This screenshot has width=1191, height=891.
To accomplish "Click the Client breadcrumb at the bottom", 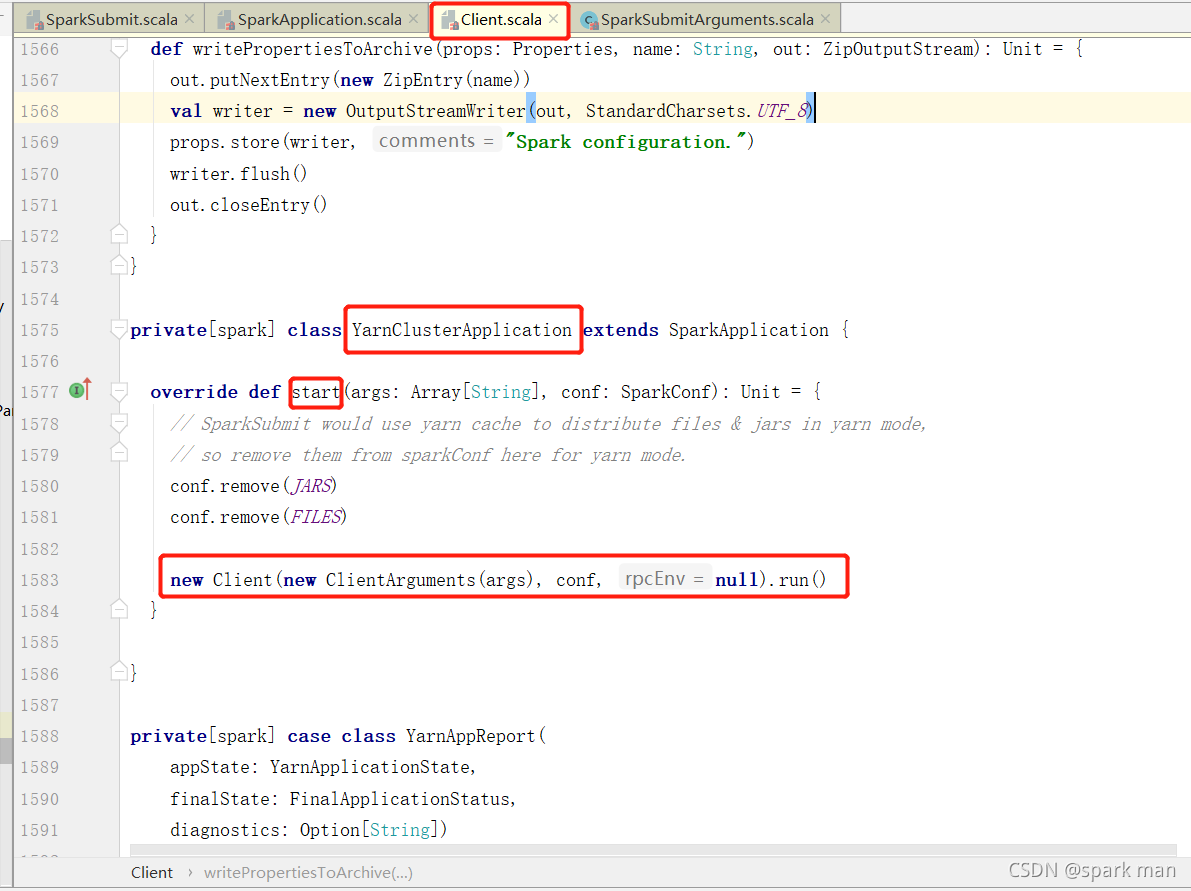I will [152, 873].
